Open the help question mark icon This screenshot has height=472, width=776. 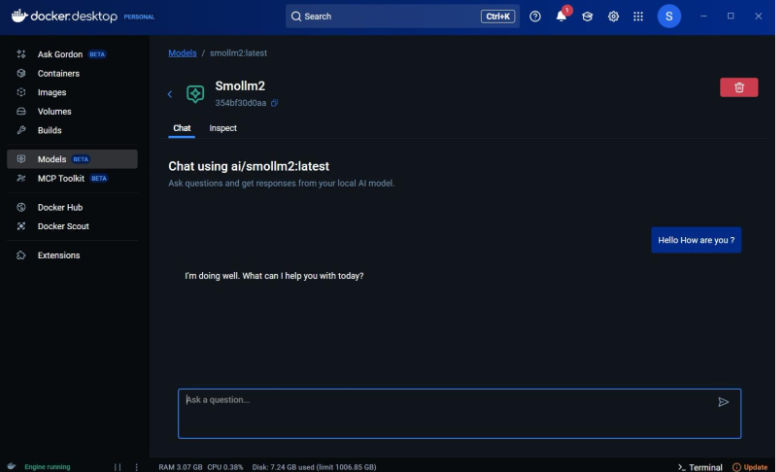[x=535, y=16]
